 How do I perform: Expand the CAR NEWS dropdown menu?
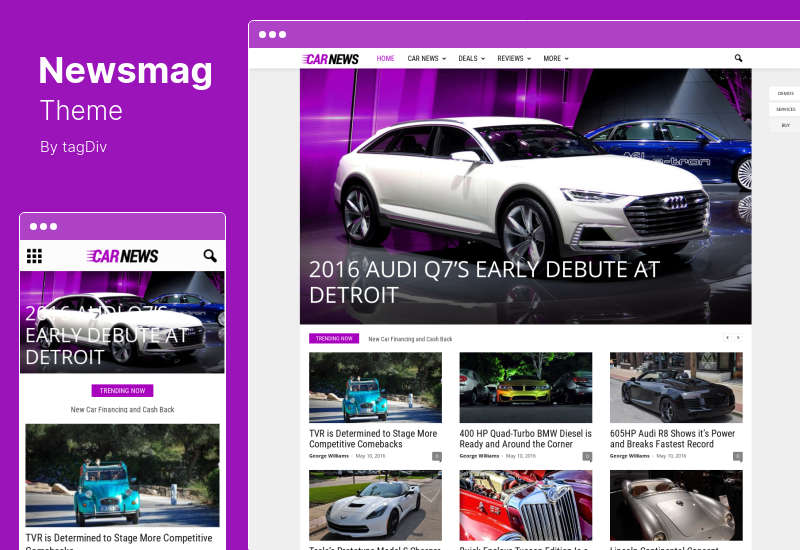tap(427, 59)
